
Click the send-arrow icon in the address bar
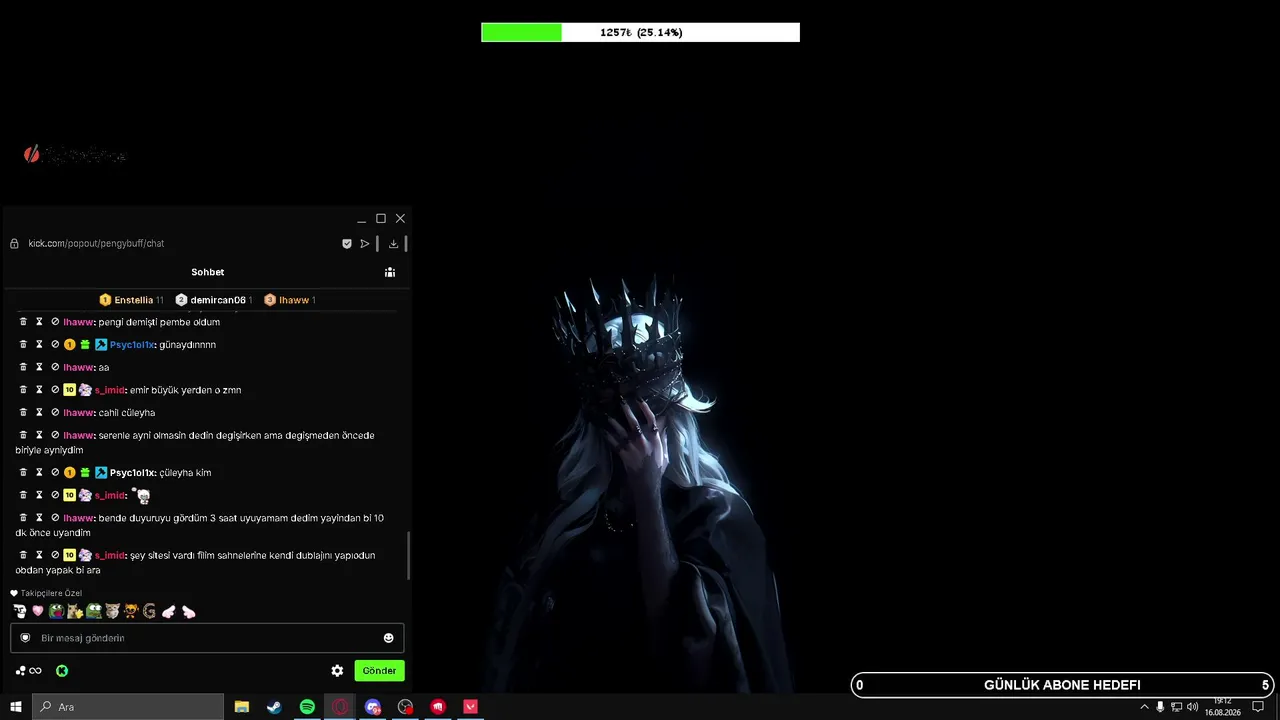[x=365, y=243]
